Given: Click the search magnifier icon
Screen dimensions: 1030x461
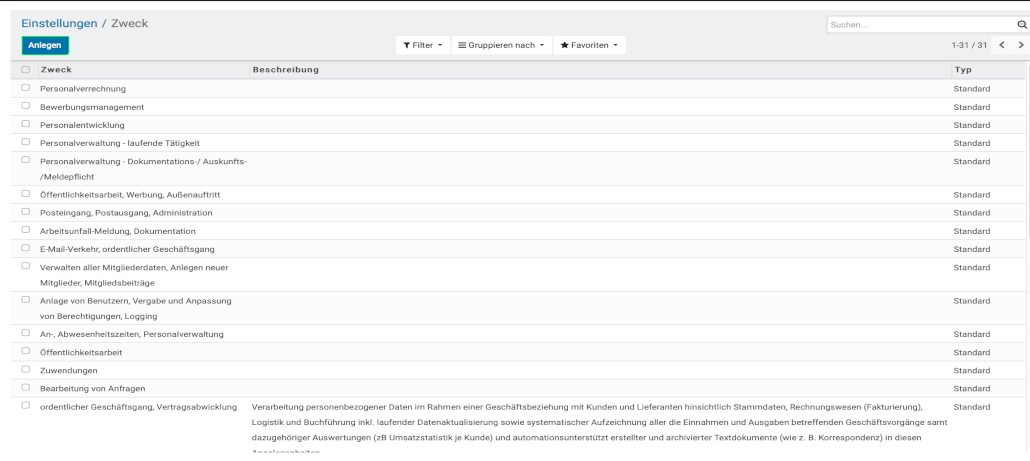Looking at the screenshot, I should (x=1021, y=24).
